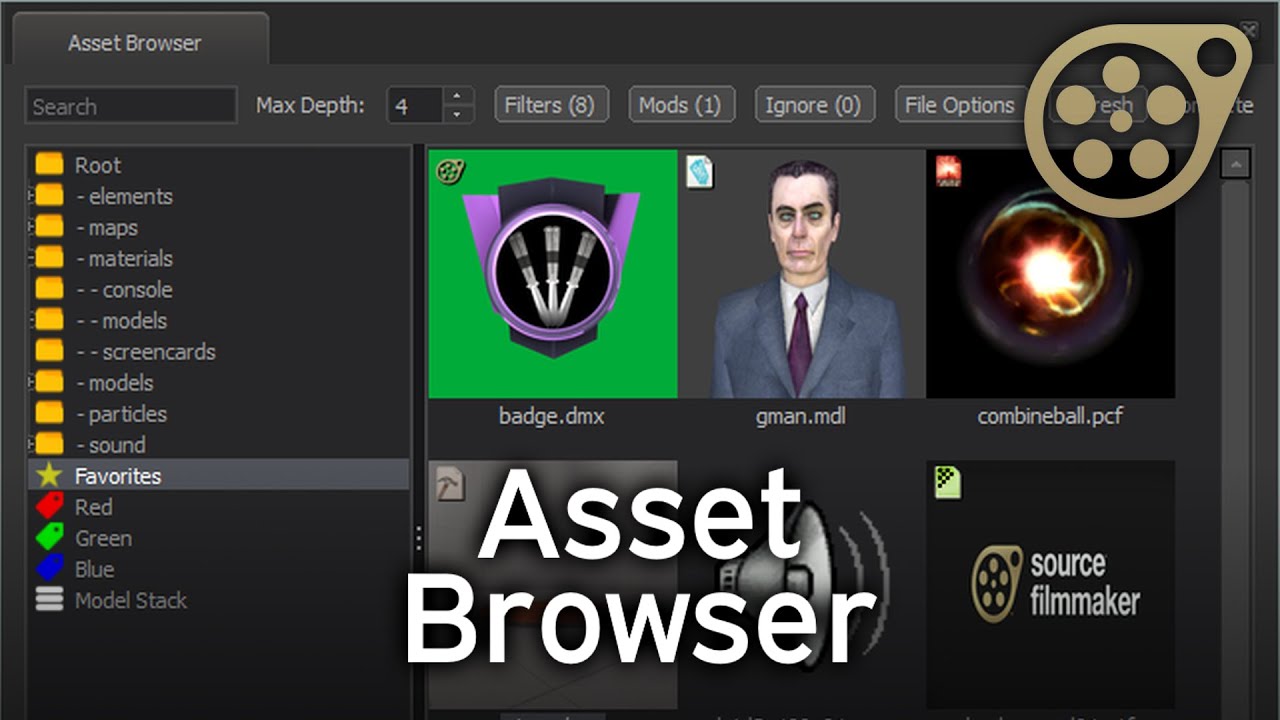Expand the materials models subfolder
This screenshot has width=1280, height=720.
click(x=32, y=320)
